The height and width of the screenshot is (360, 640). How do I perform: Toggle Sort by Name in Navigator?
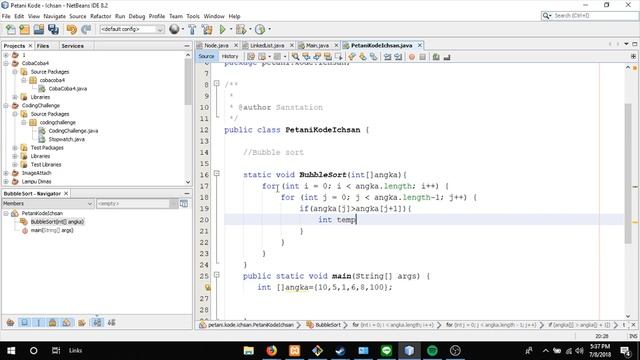click(x=97, y=322)
